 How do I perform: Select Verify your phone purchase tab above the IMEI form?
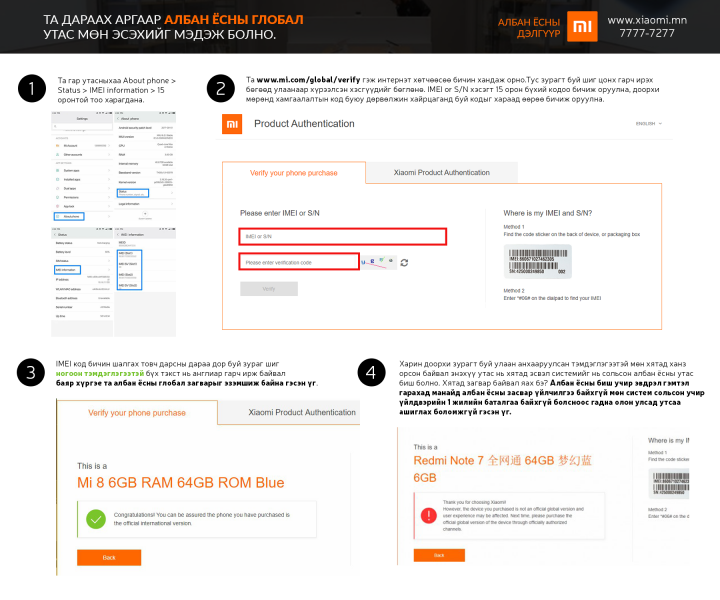point(294,173)
